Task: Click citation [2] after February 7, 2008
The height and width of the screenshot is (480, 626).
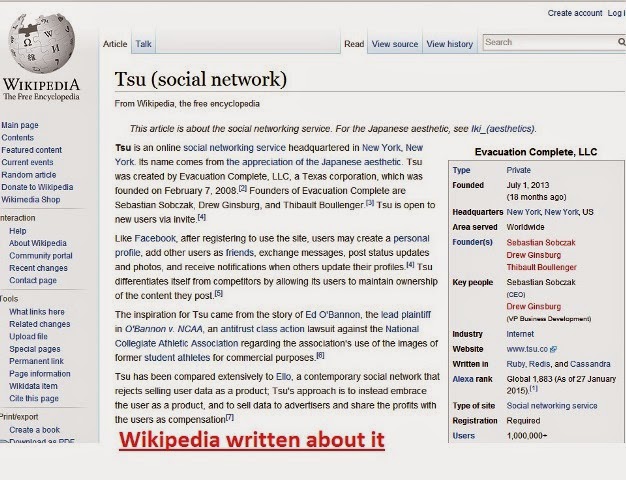Action: pyautogui.click(x=243, y=188)
